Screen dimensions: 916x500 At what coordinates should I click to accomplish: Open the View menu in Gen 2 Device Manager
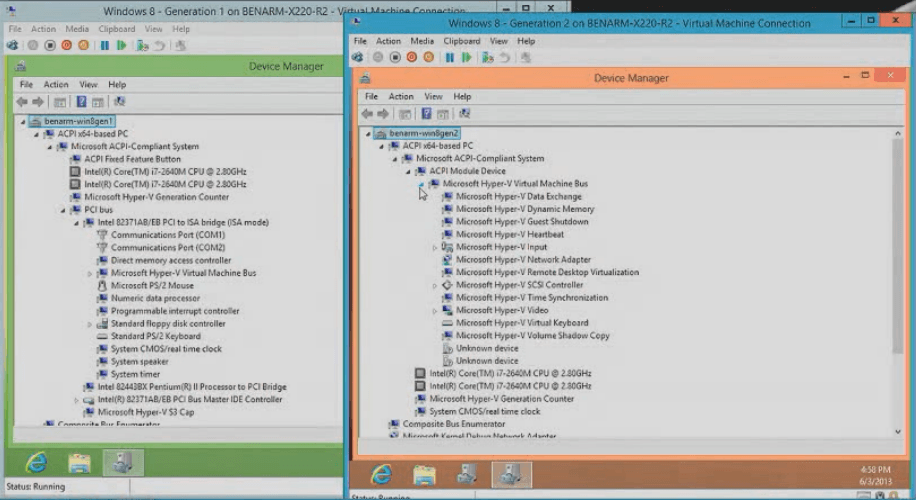tap(433, 96)
